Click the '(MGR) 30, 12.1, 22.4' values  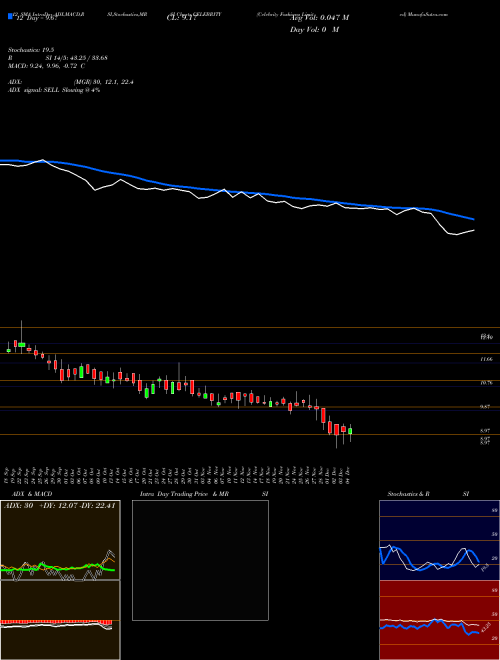click(104, 82)
